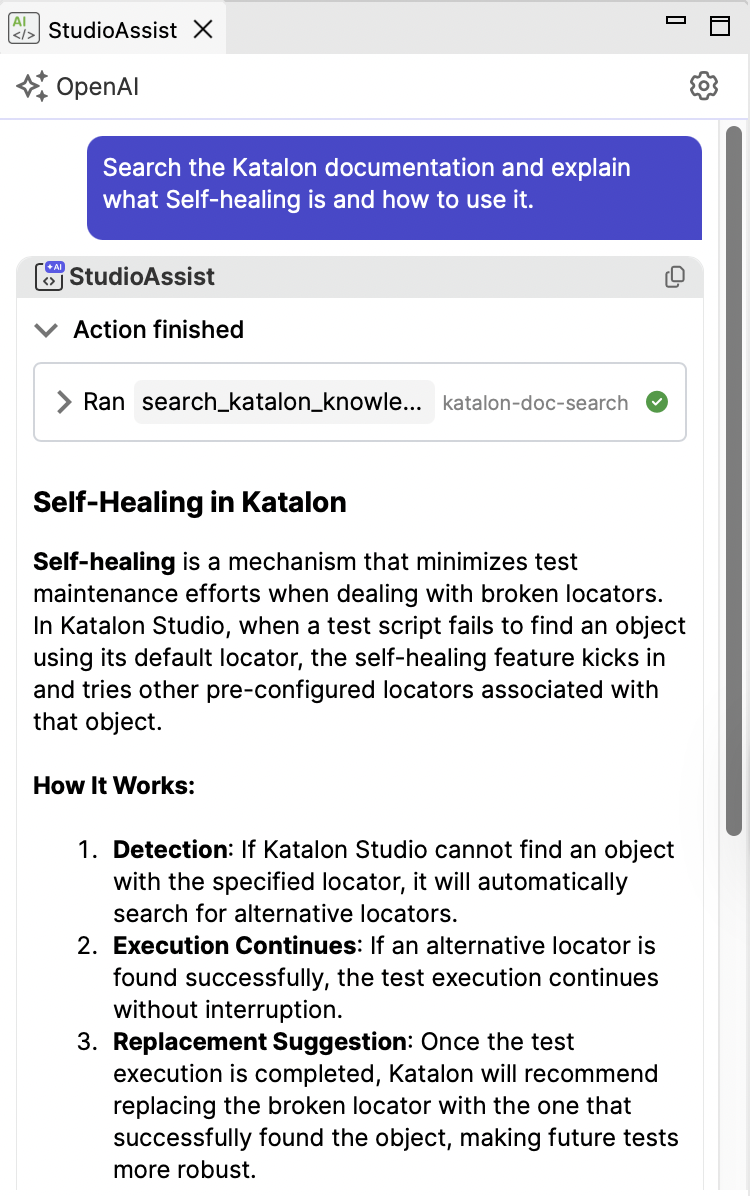Click the OpenAI sparkle icon
This screenshot has width=750, height=1196.
pyautogui.click(x=32, y=86)
